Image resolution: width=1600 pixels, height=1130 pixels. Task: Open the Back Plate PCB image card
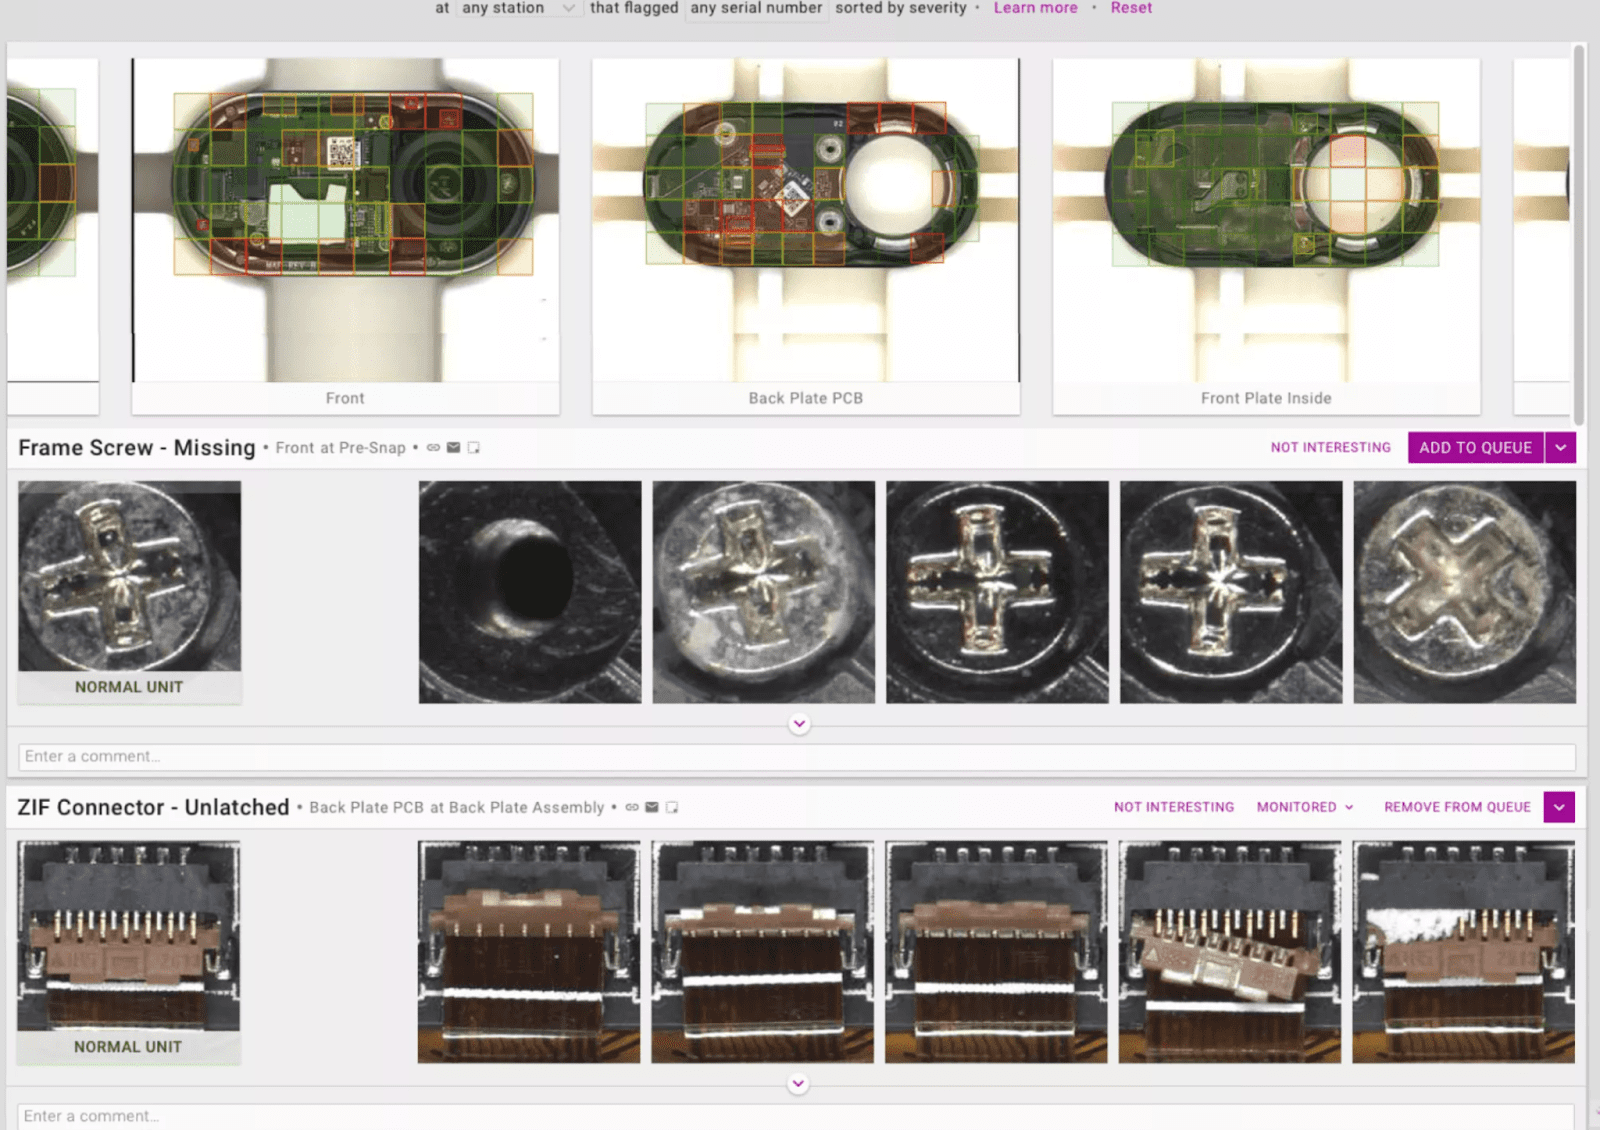(806, 236)
